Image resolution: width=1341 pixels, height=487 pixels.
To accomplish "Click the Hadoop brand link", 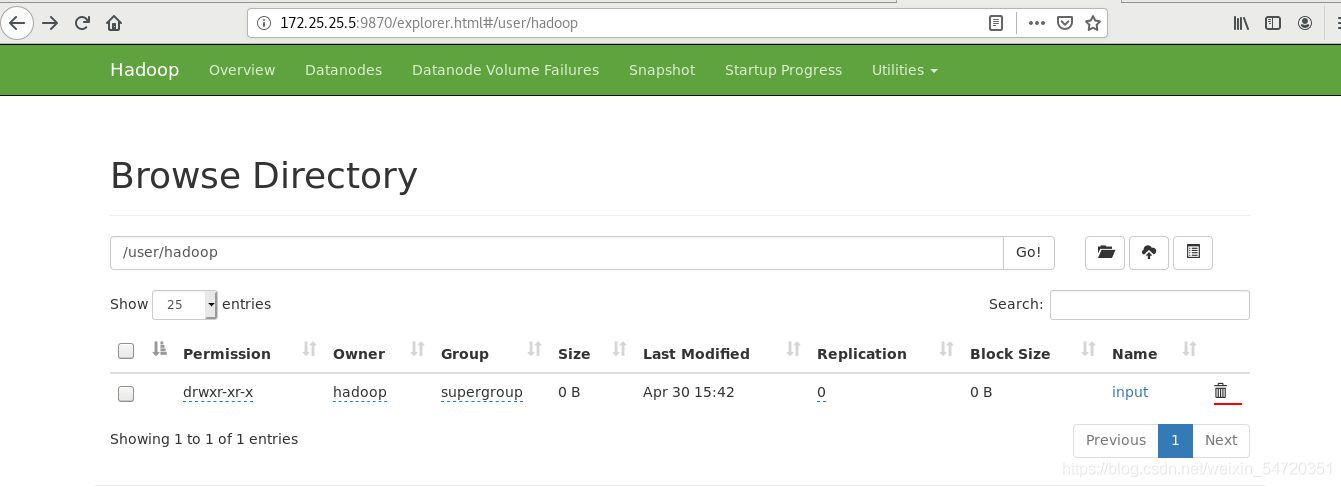I will point(145,70).
